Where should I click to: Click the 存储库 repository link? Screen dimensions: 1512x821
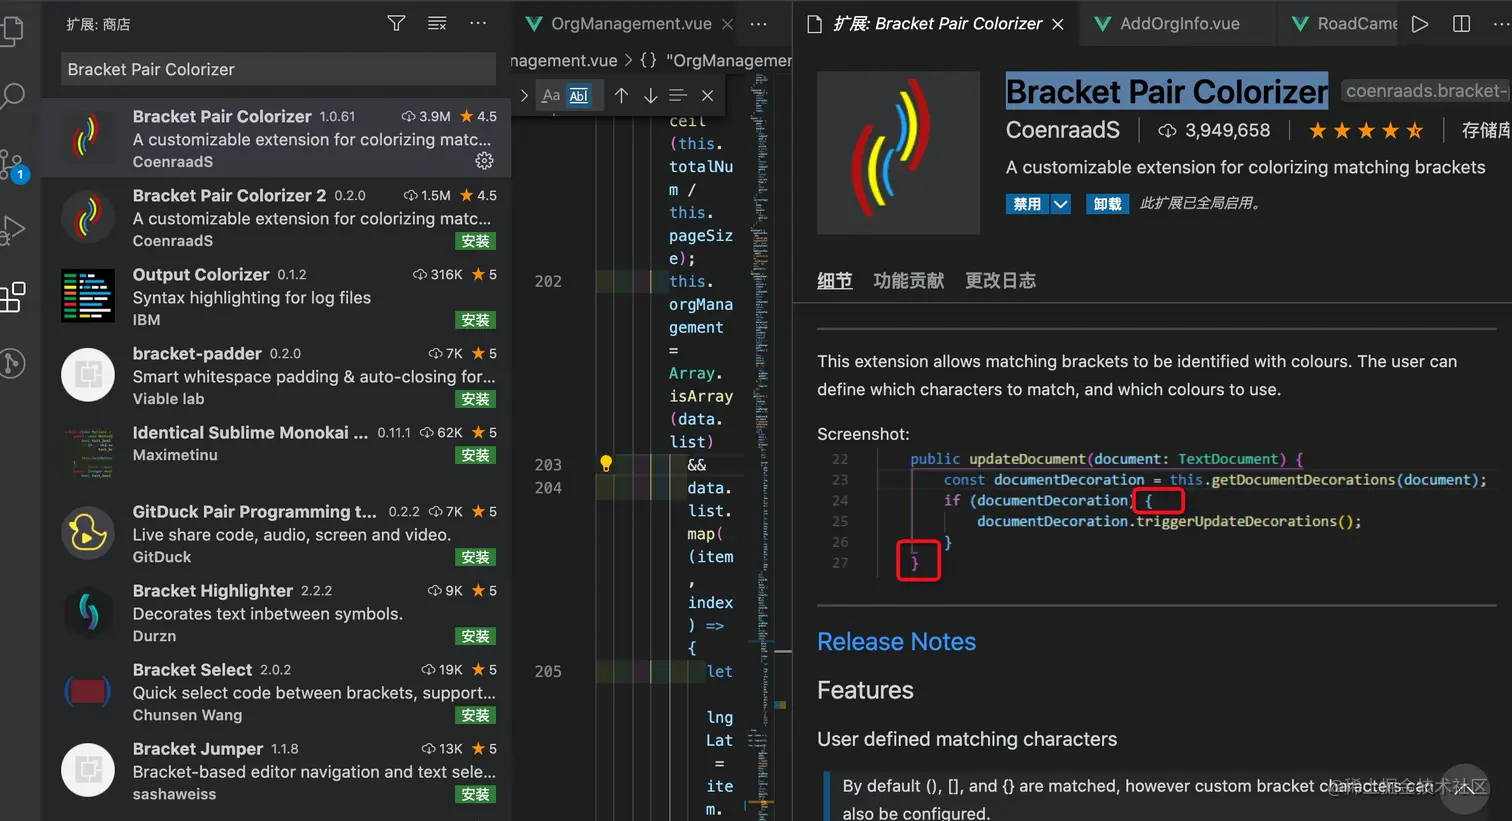(x=1486, y=130)
